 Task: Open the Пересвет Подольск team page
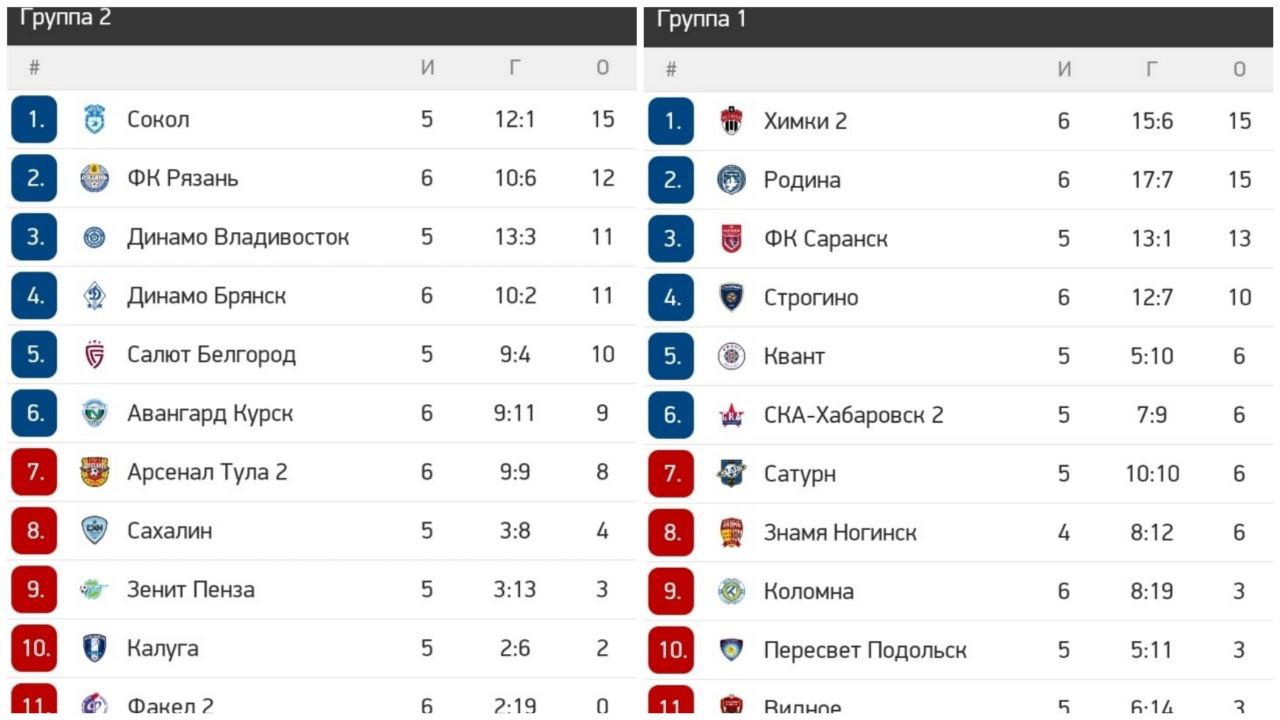pos(865,650)
